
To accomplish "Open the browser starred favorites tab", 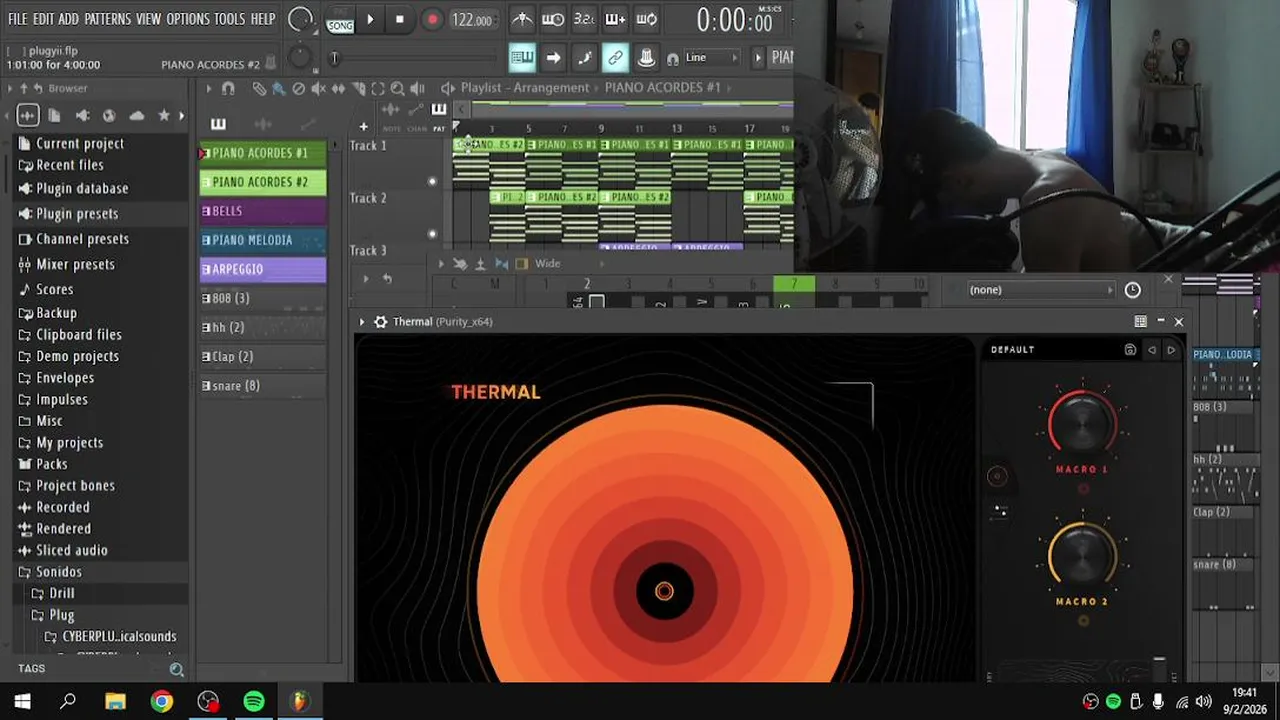I will click(x=164, y=115).
